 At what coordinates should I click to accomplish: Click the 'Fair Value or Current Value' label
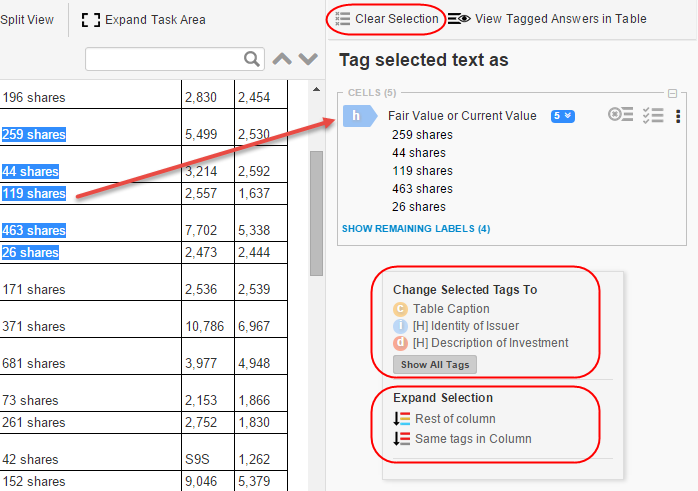462,116
